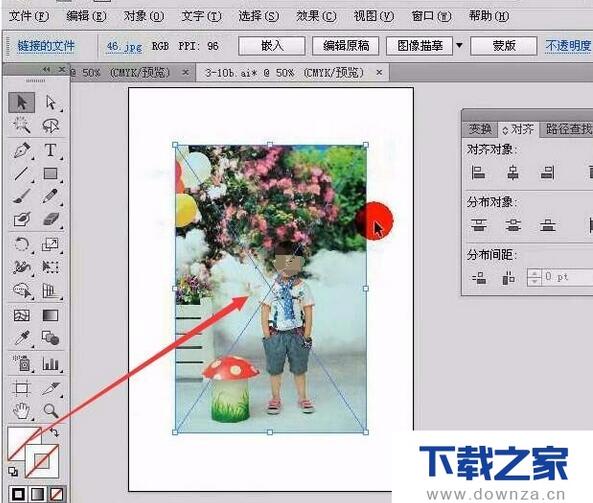The height and width of the screenshot is (503, 593).
Task: Select the Hand tool
Action: (22, 411)
